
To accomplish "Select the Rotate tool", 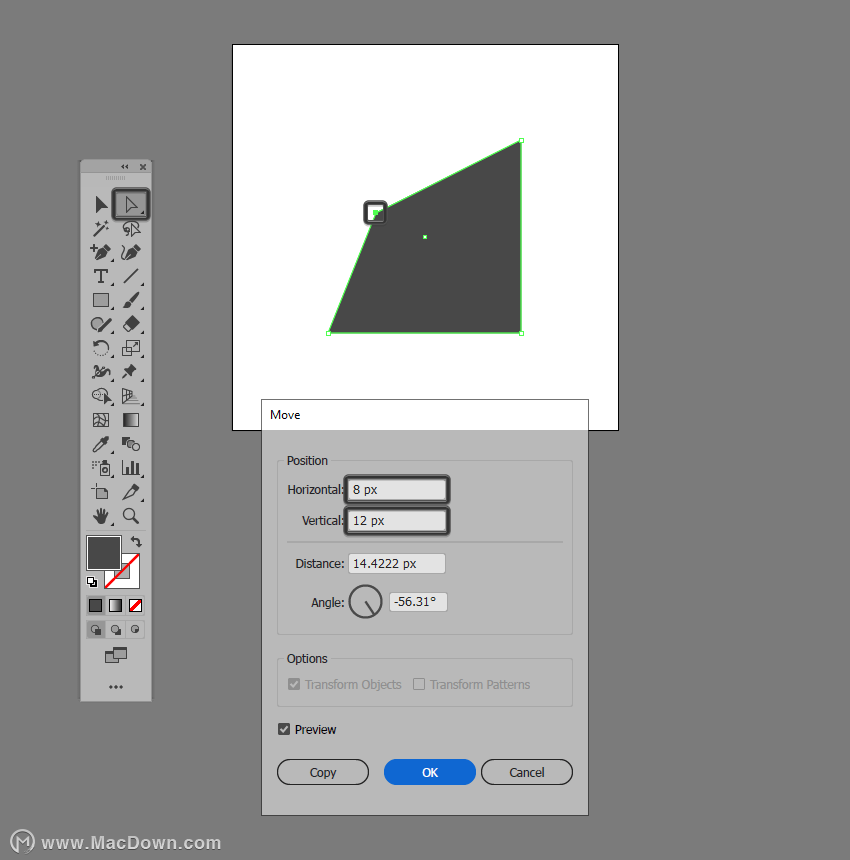I will (101, 348).
